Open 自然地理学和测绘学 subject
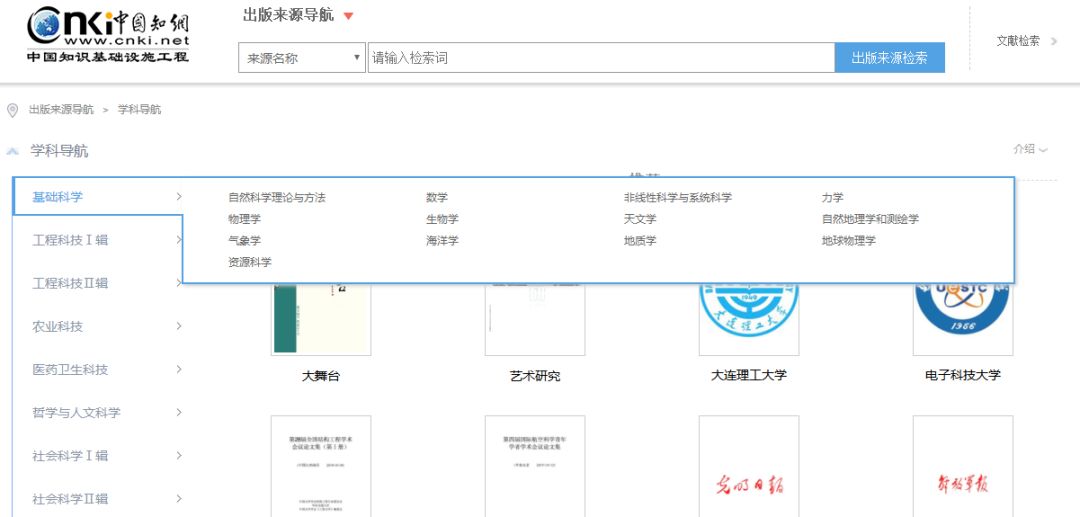Viewport: 1080px width, 517px height. click(870, 220)
